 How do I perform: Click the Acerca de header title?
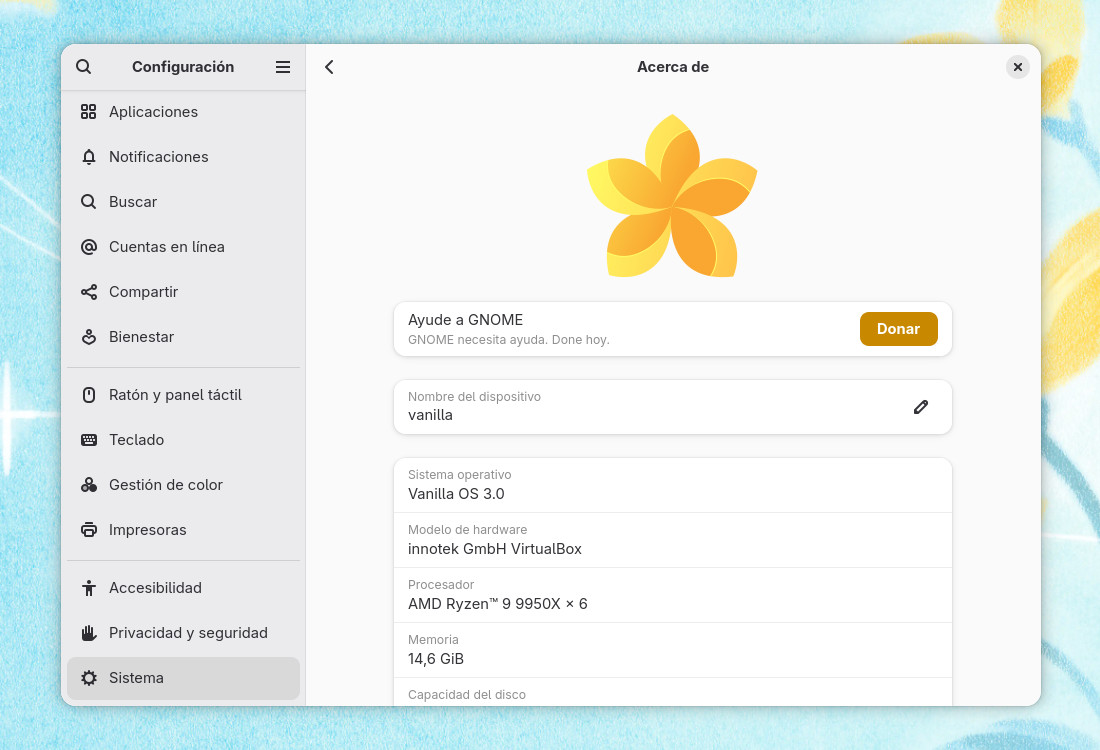pyautogui.click(x=673, y=67)
